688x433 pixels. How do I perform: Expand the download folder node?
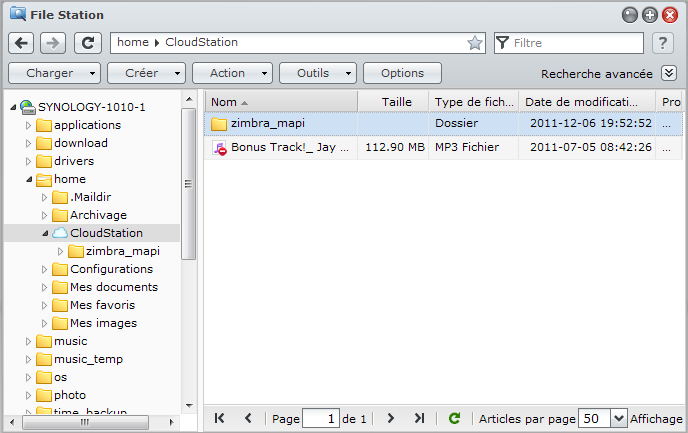(29, 143)
